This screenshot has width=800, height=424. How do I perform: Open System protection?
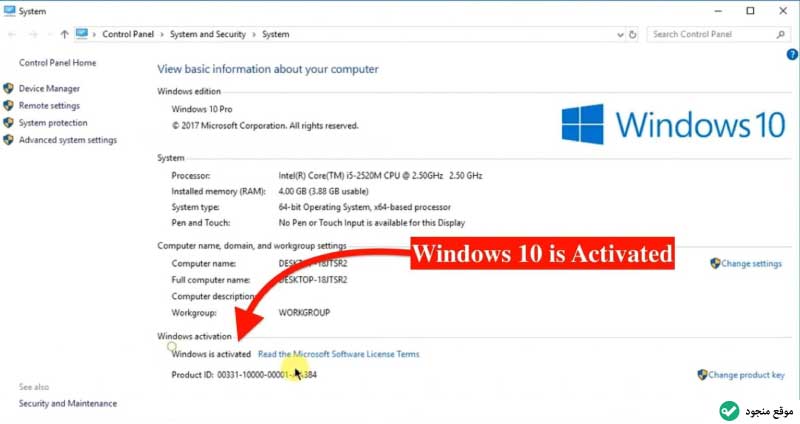click(x=53, y=123)
